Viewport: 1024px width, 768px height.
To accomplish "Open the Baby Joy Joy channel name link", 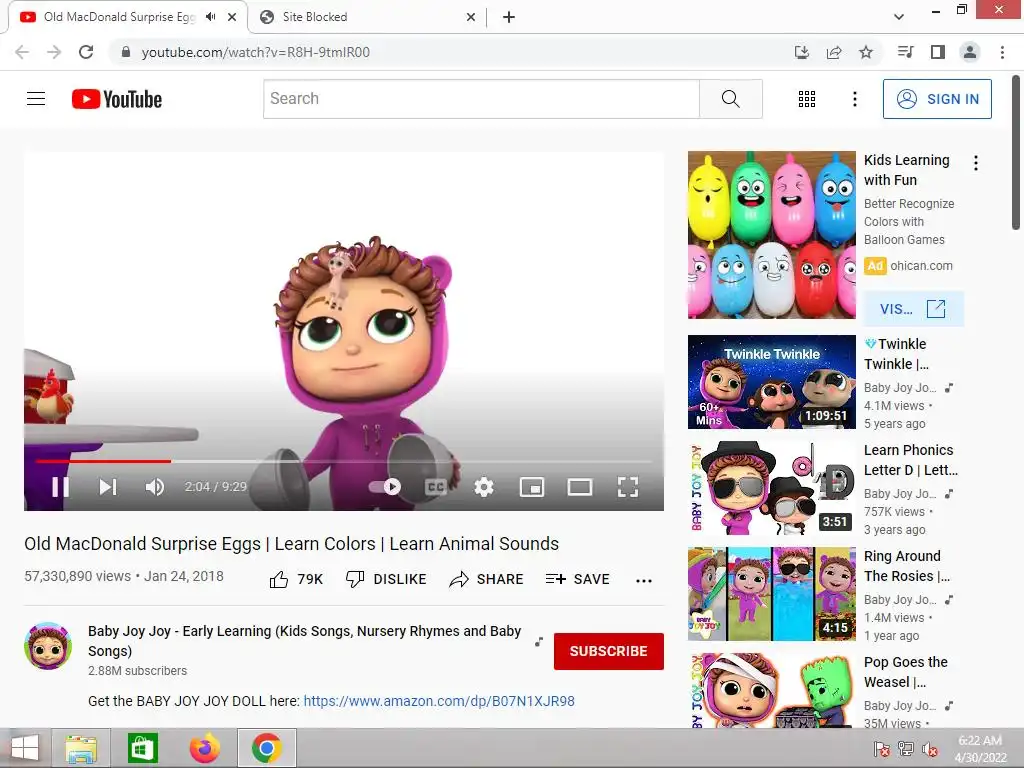I will coord(304,641).
